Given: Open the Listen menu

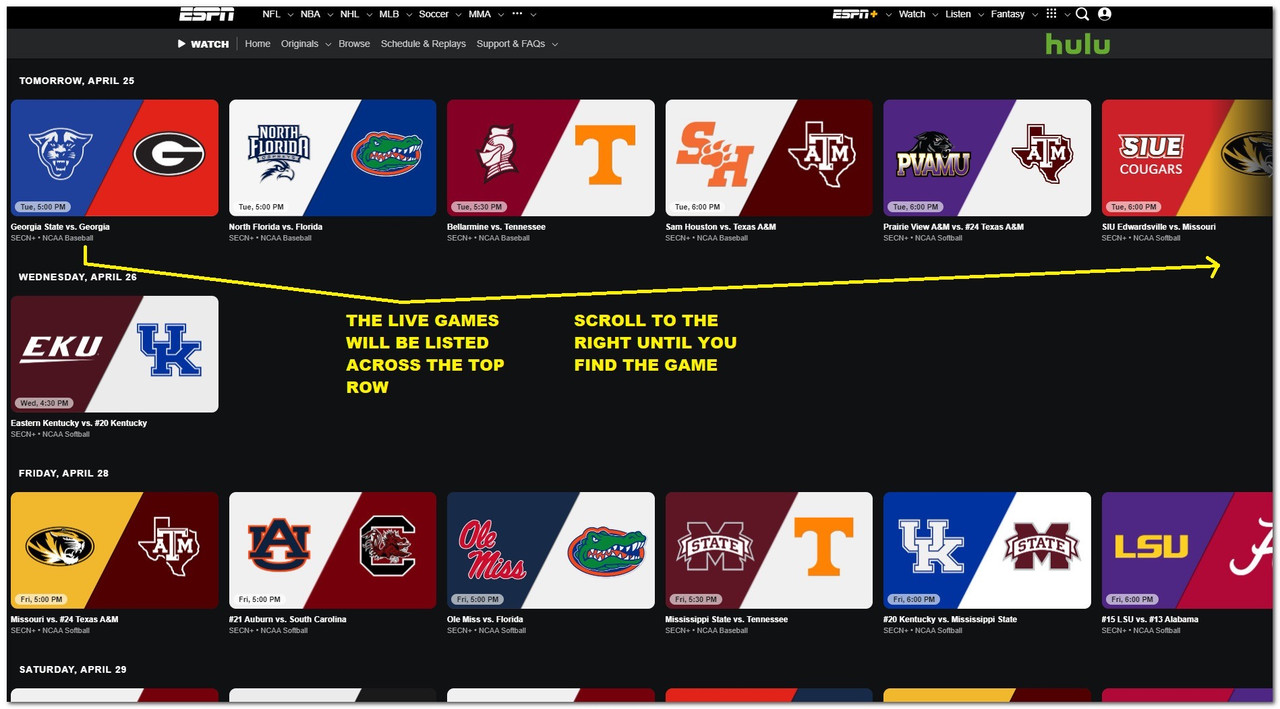Looking at the screenshot, I should point(958,14).
